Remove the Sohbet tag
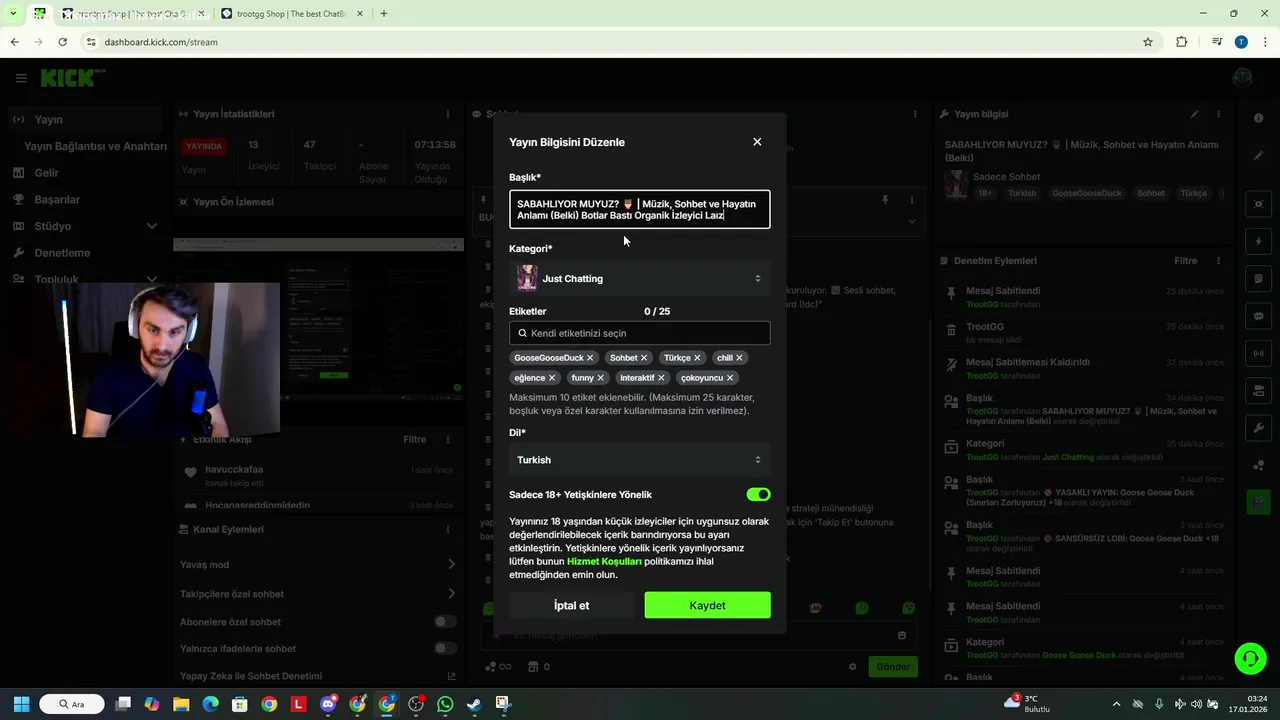Viewport: 1280px width, 720px height. (x=644, y=358)
